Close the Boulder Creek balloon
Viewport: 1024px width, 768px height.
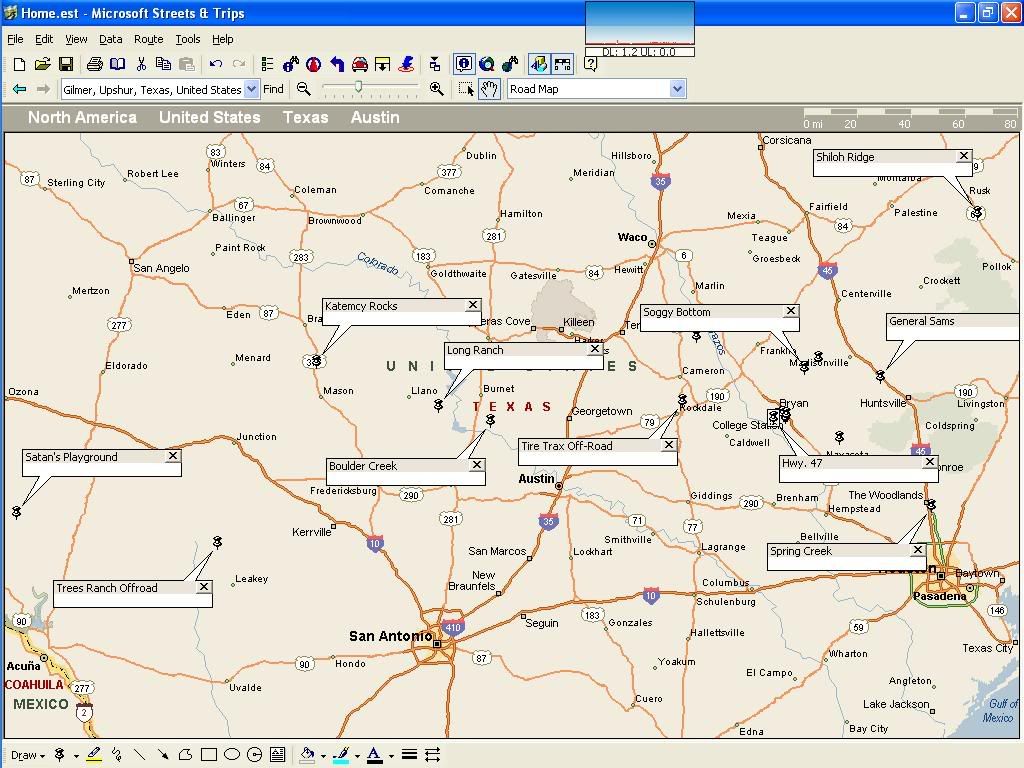tap(477, 464)
